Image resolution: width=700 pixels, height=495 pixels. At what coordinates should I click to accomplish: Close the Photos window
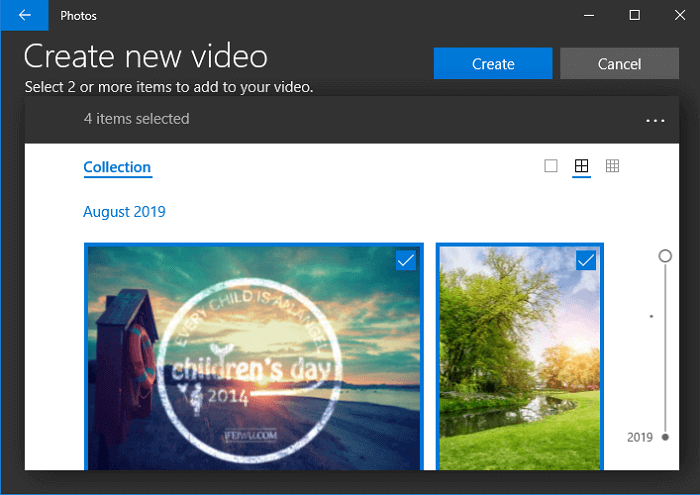click(677, 16)
